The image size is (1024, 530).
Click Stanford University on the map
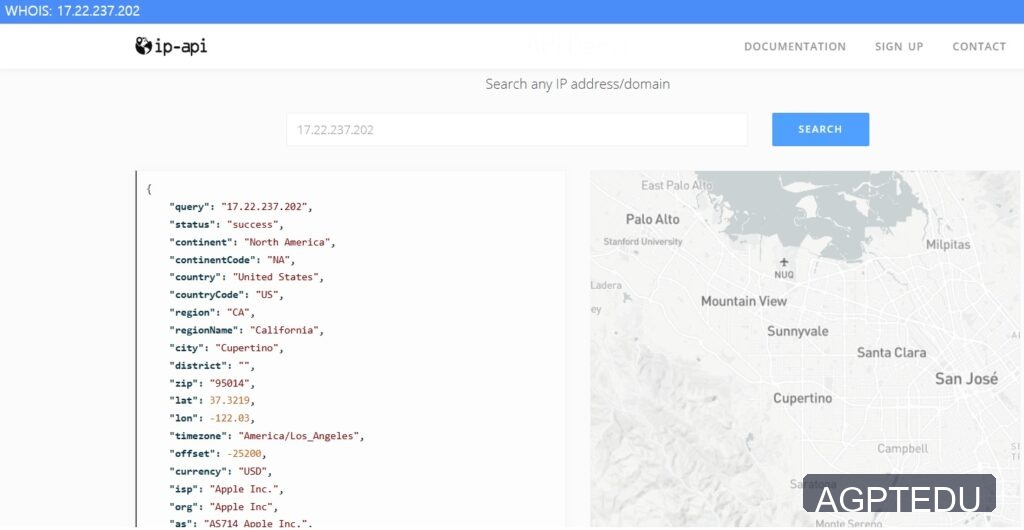pos(643,242)
